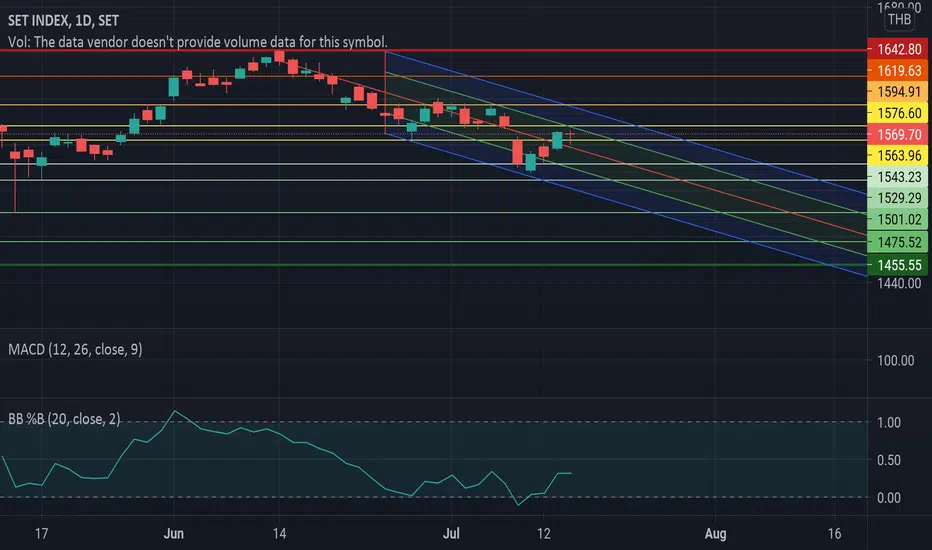Select the thick green horizontal line at 1455.55
Image resolution: width=932 pixels, height=550 pixels.
coord(433,265)
